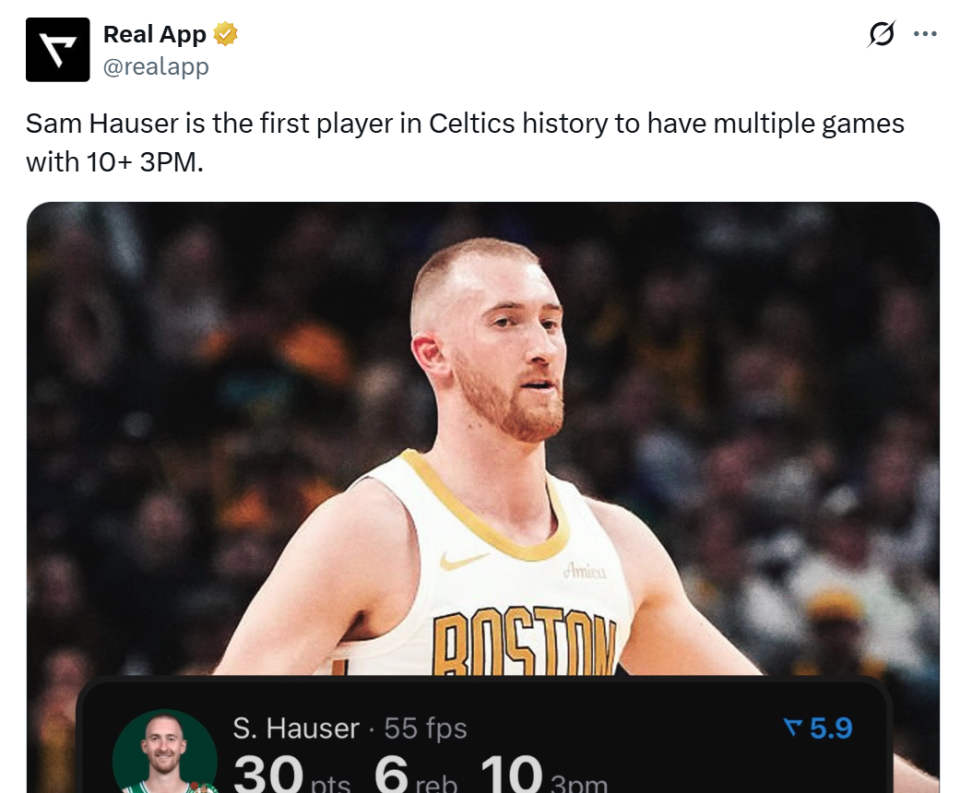
Task: Click the Real App display name
Action: (154, 34)
